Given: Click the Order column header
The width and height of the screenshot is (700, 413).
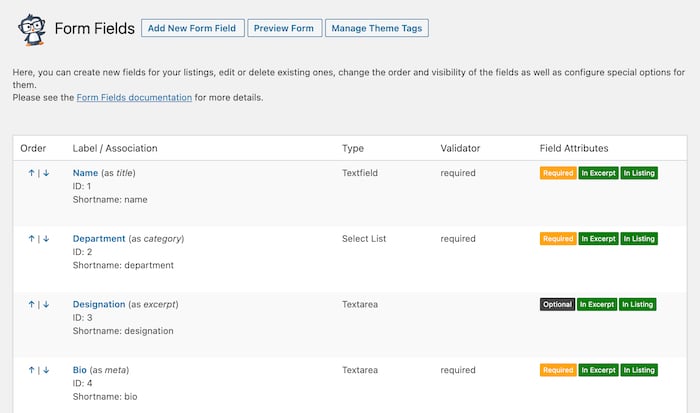Looking at the screenshot, I should (33, 148).
